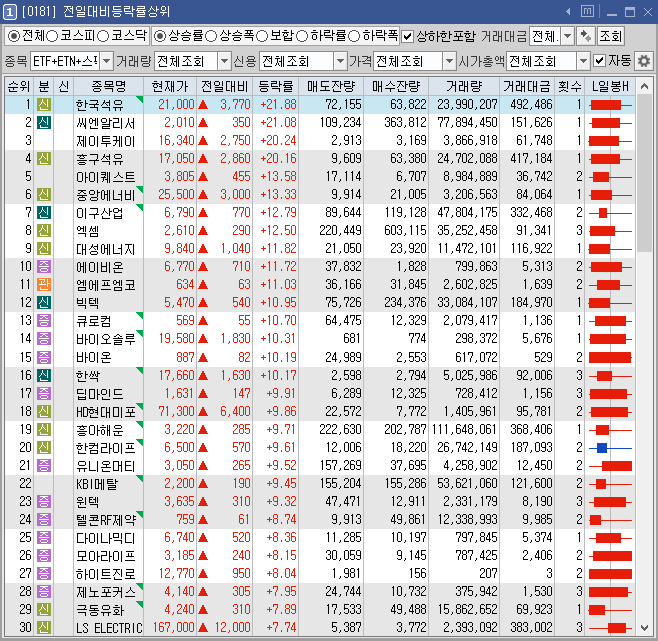Image resolution: width=658 pixels, height=641 pixels.
Task: Click the 신 badge for 한국석유
Action: [x=44, y=104]
